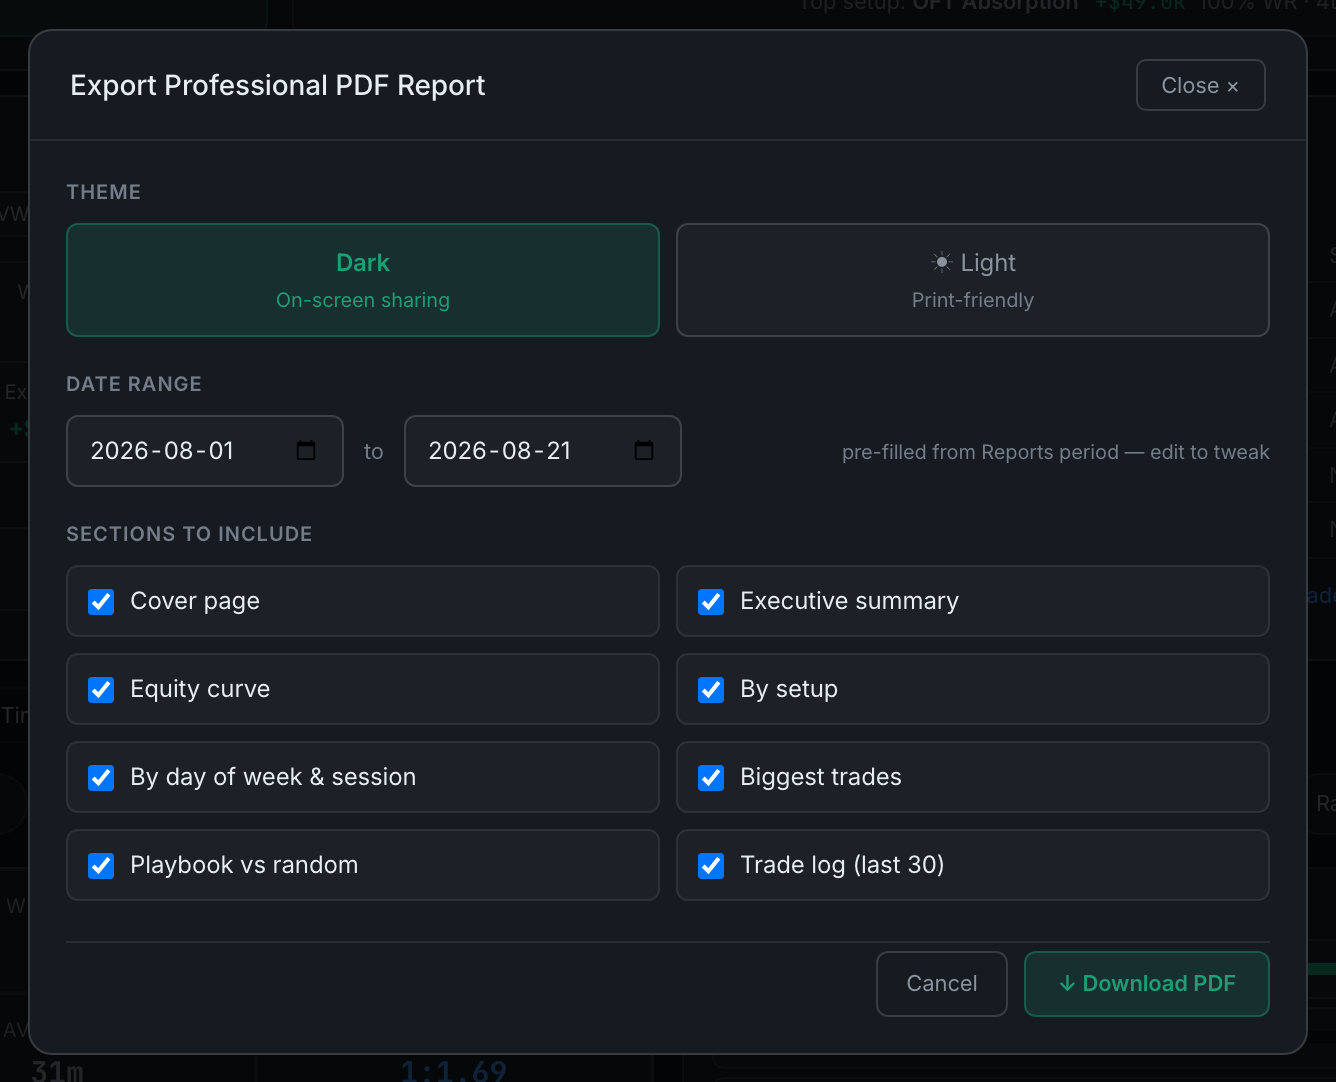Click the 'pre-filled from Reports period' hint text
Viewport: 1336px width, 1082px height.
click(x=1056, y=452)
